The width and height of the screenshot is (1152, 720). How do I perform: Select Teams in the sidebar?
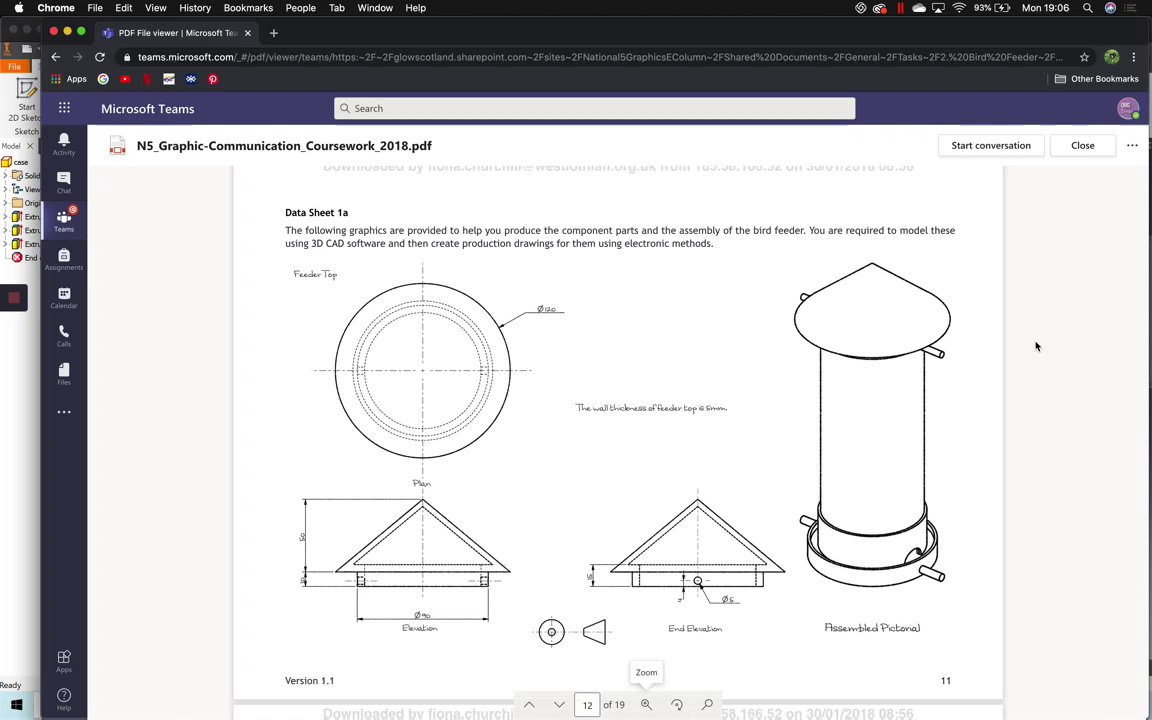point(64,220)
